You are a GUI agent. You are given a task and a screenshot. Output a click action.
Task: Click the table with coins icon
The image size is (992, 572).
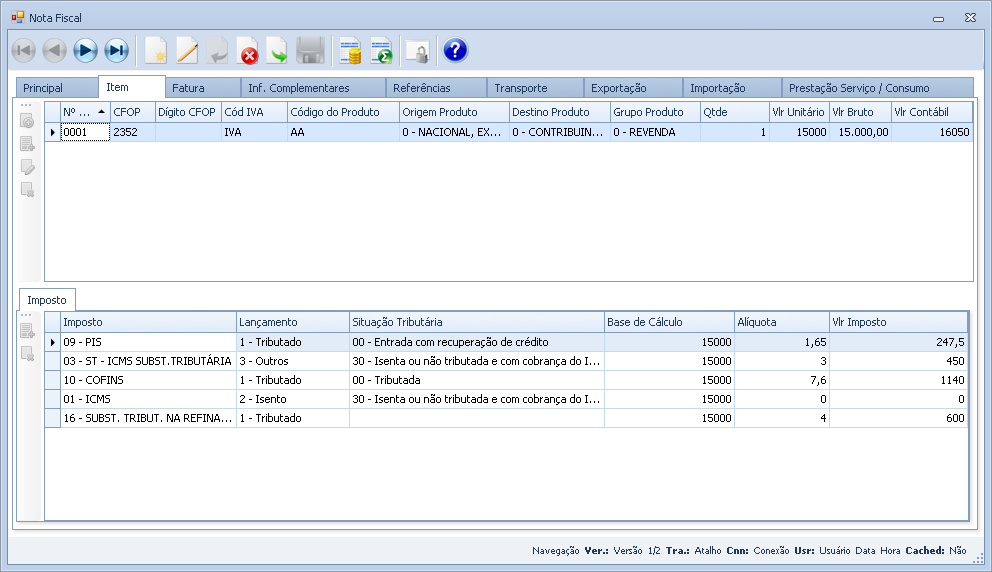tap(350, 50)
